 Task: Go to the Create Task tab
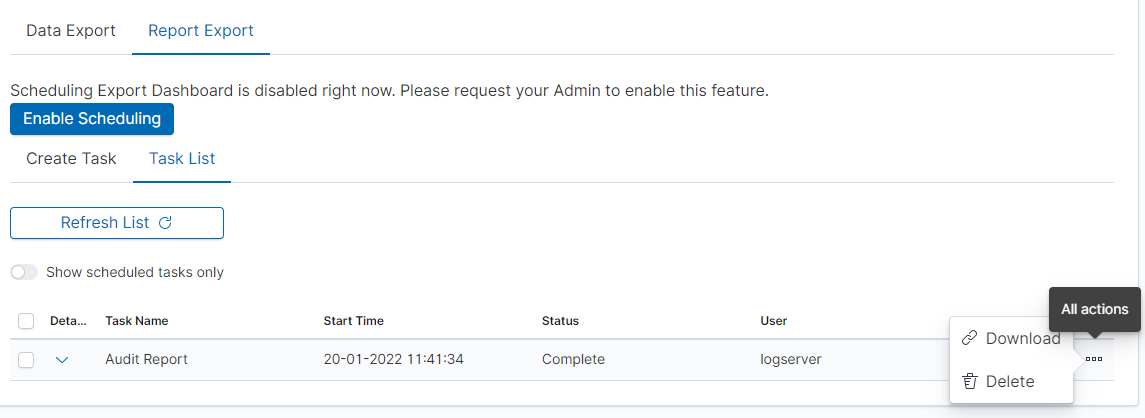(x=71, y=158)
